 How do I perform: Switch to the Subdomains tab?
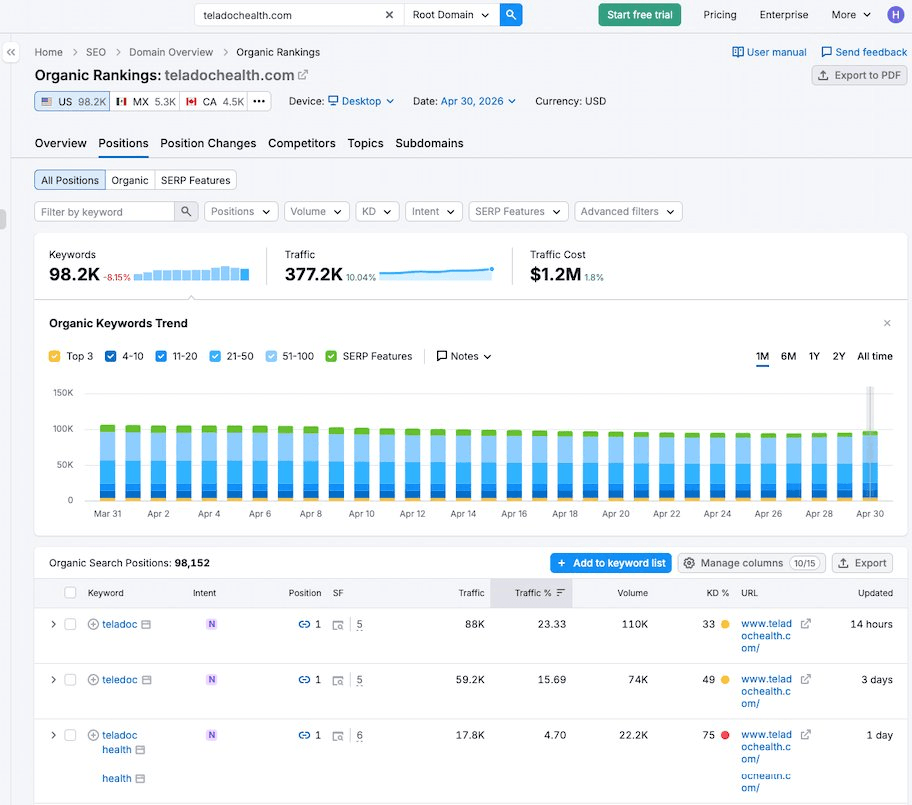tap(429, 143)
